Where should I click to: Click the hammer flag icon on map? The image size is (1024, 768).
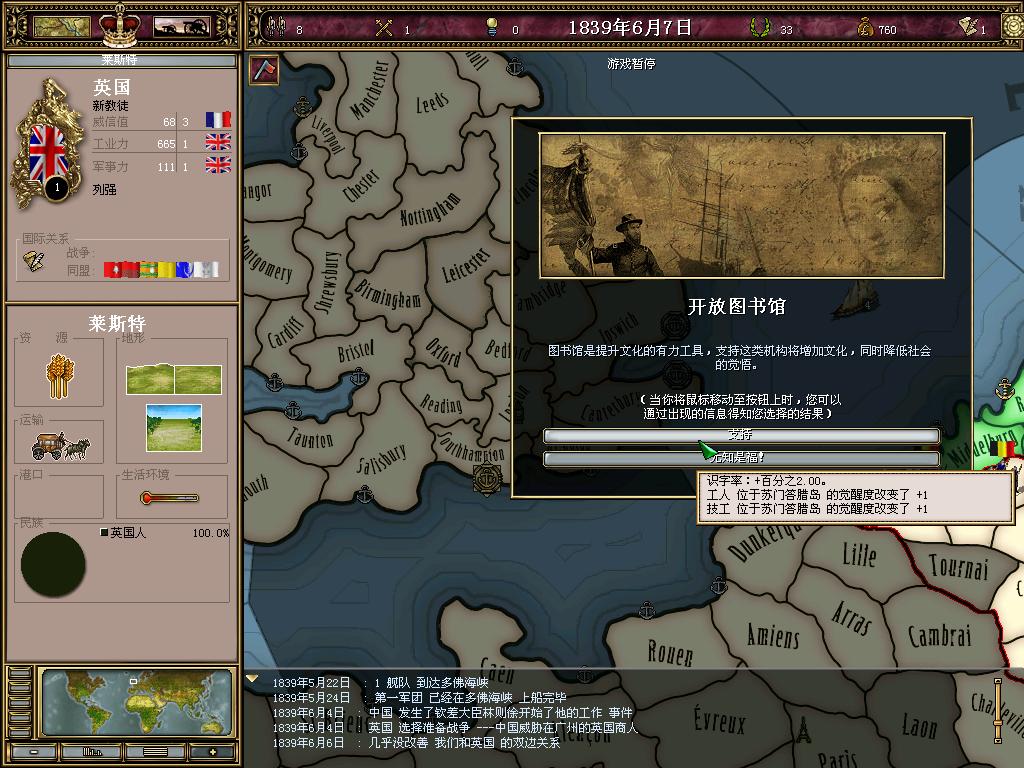point(264,70)
